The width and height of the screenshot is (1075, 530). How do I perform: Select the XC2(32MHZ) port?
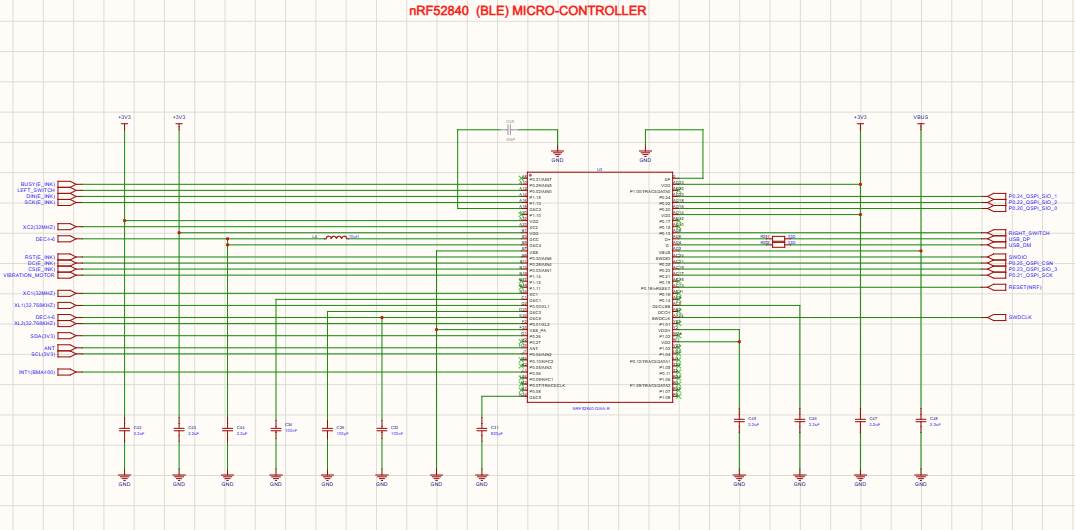coord(67,226)
